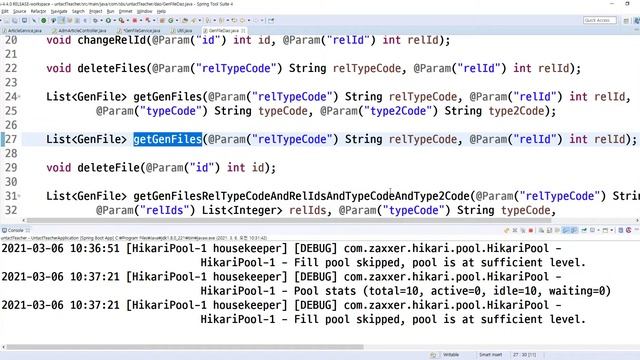Screen dimensions: 640x360
Task: Click the red Stop toolbar icon
Action: point(135,20)
